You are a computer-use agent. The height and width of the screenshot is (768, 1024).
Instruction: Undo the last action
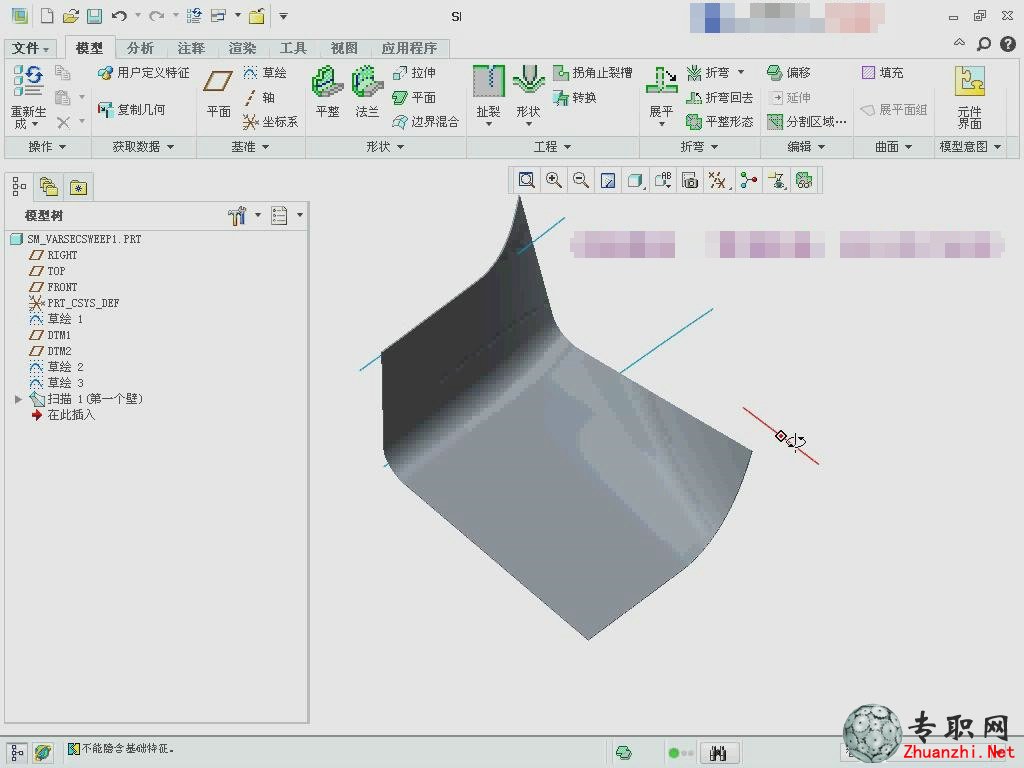point(119,16)
